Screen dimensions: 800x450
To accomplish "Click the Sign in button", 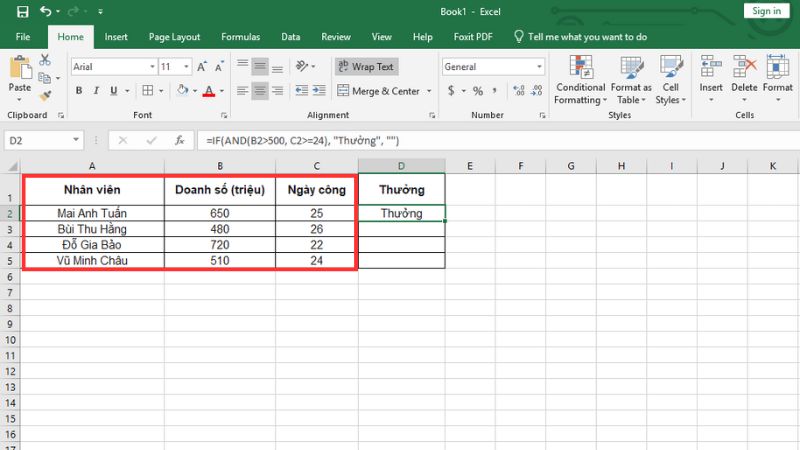I will point(766,11).
